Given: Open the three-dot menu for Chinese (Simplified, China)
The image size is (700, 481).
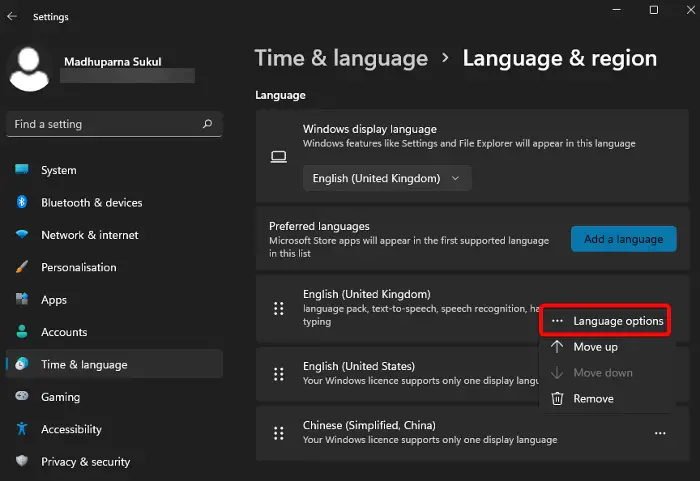Looking at the screenshot, I should pyautogui.click(x=660, y=433).
